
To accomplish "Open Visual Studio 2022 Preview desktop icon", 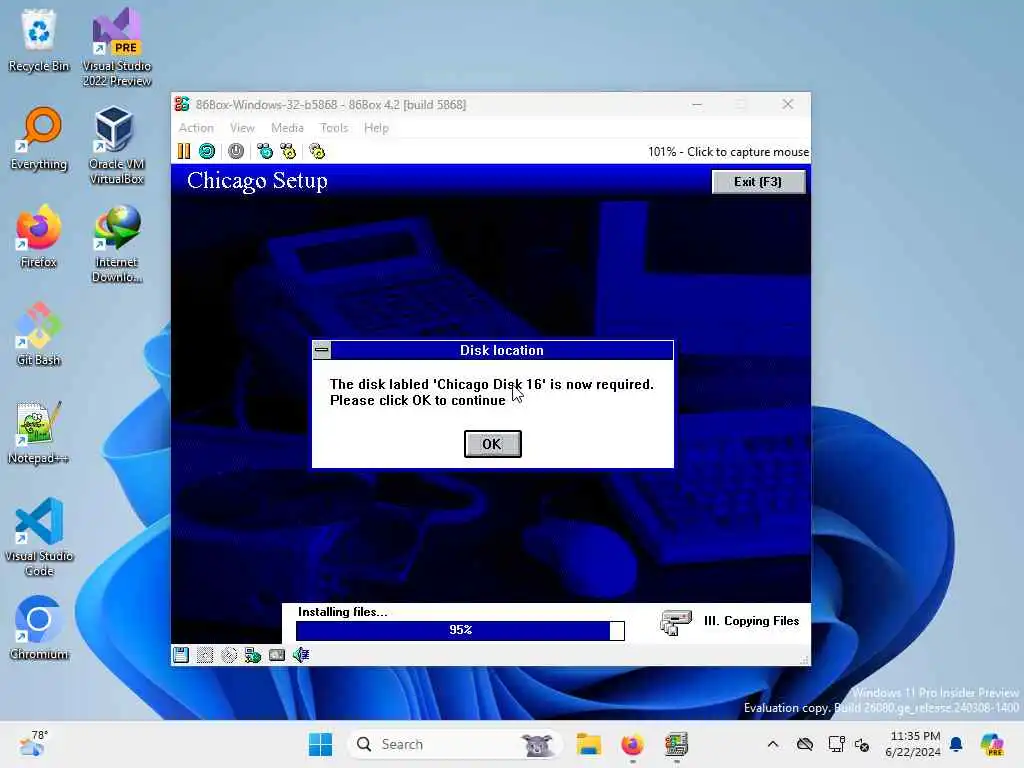I will [117, 48].
